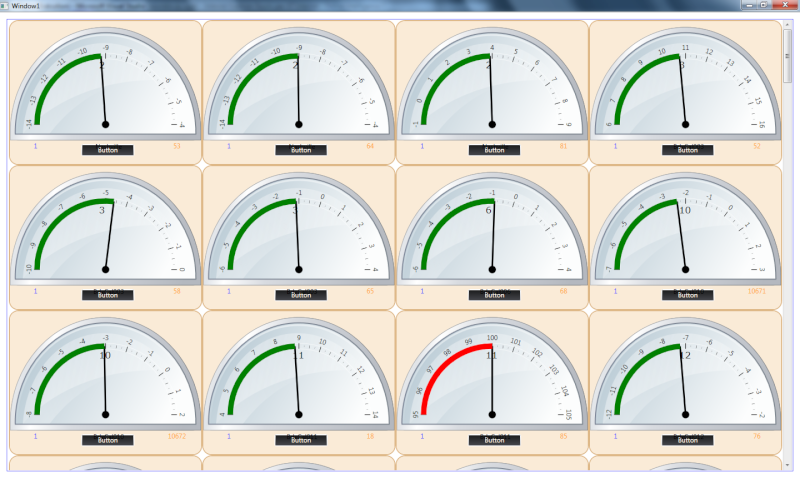Select the gauge scaled 4 to 14
This screenshot has width=800, height=478.
(x=299, y=374)
